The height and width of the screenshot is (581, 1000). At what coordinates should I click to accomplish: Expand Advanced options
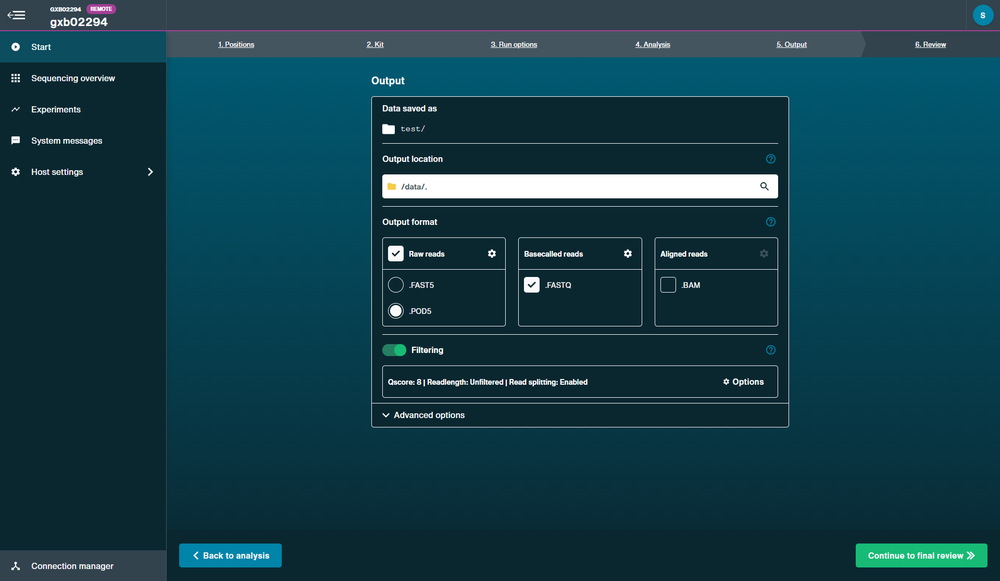click(x=423, y=415)
